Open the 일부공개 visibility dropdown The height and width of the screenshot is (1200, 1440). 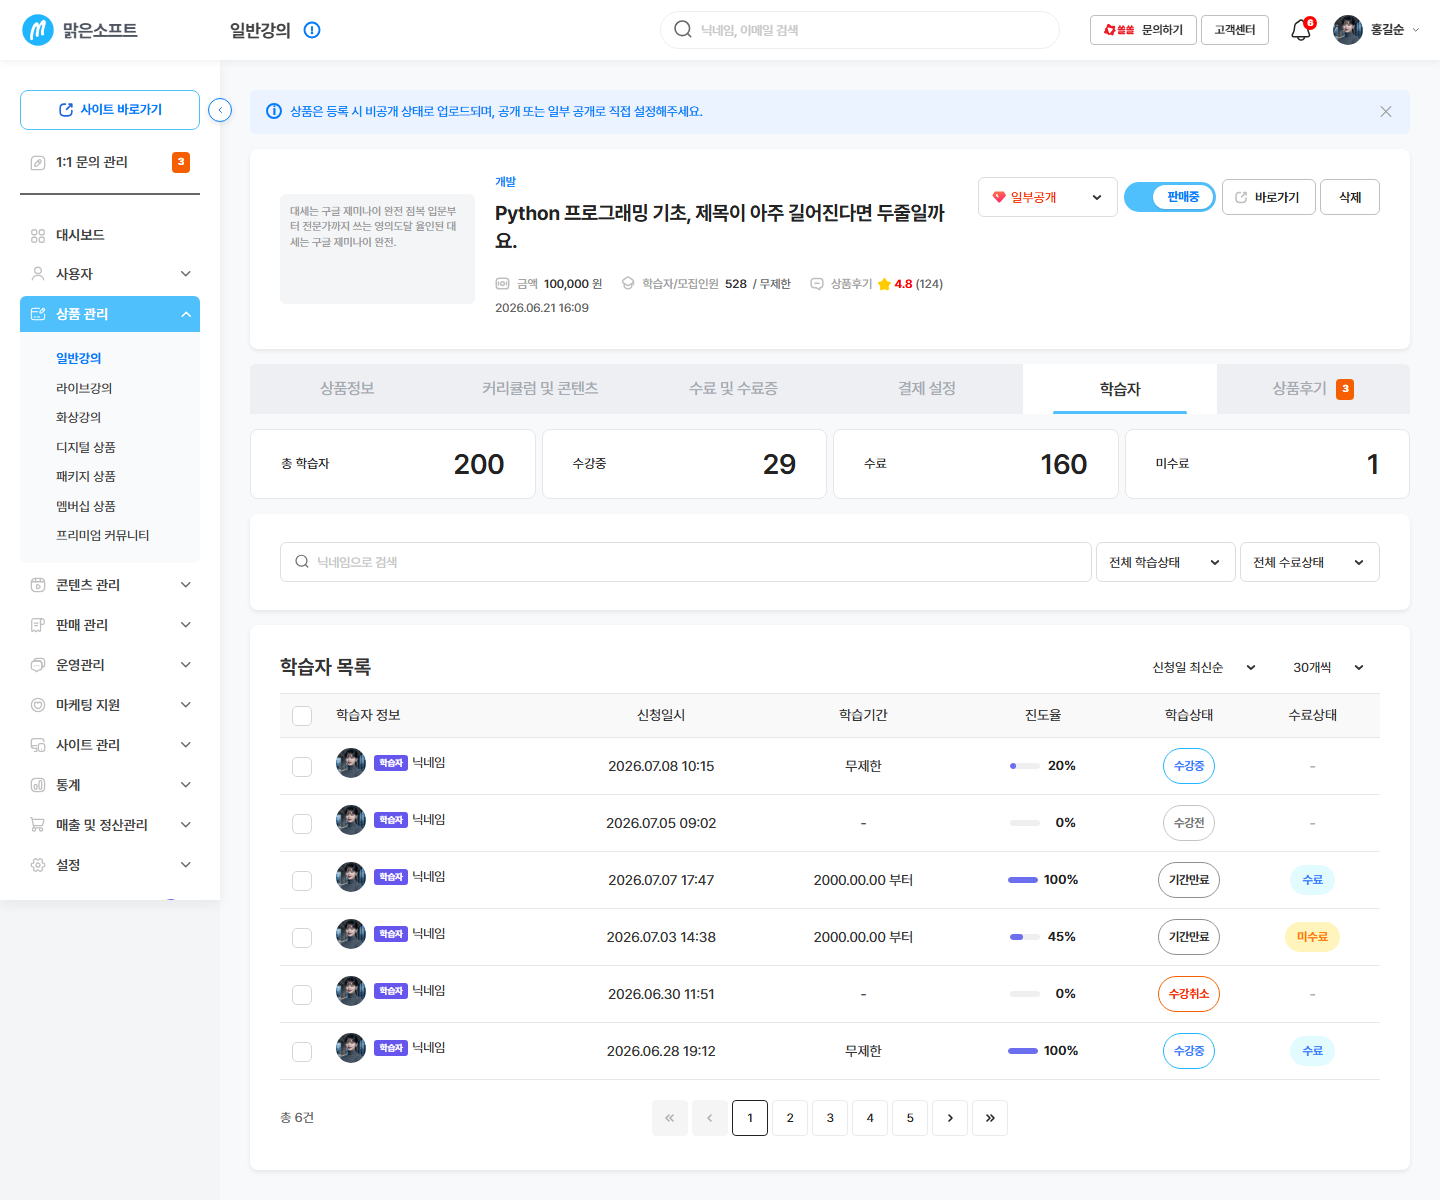coord(1048,197)
